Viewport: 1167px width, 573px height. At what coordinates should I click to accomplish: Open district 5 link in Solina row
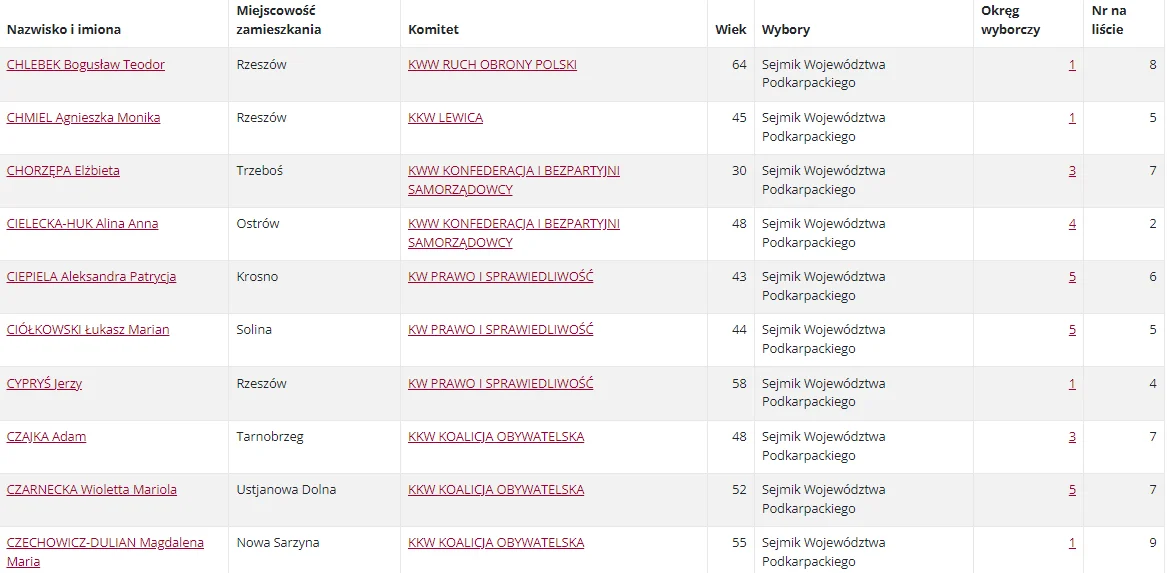coord(1072,330)
